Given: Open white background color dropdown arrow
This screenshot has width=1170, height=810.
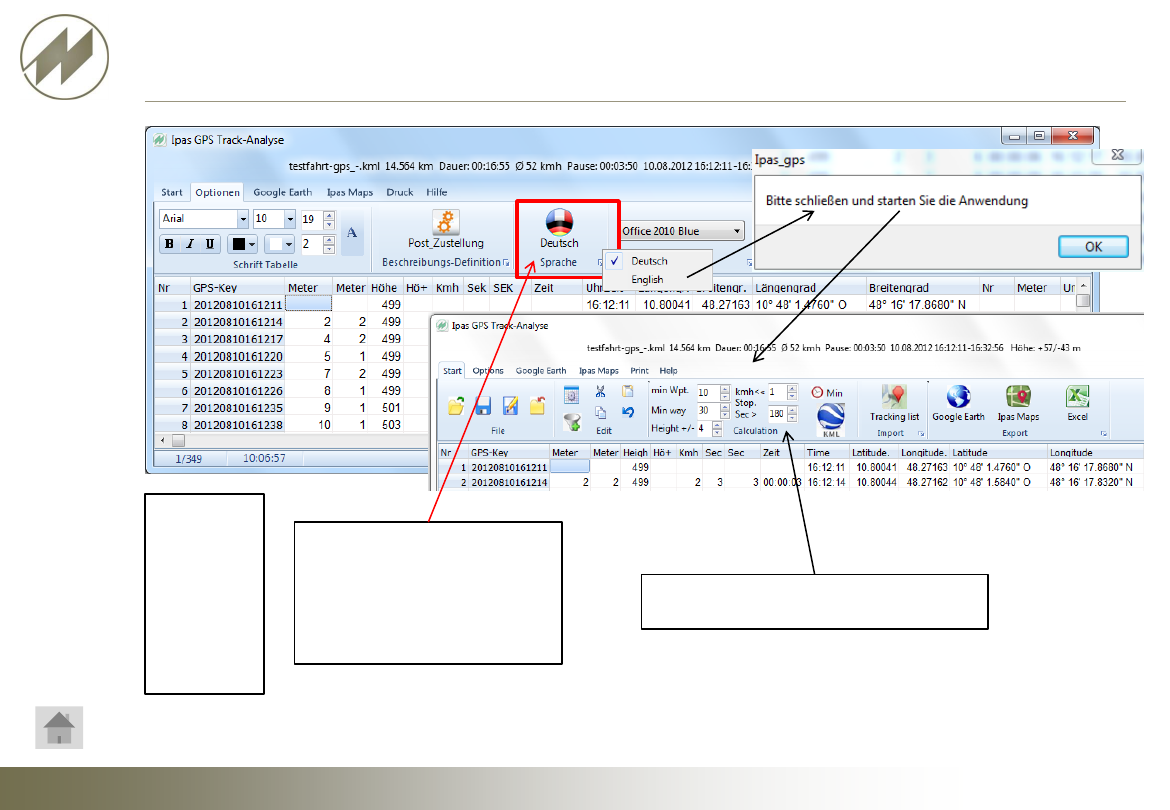Looking at the screenshot, I should pyautogui.click(x=289, y=244).
